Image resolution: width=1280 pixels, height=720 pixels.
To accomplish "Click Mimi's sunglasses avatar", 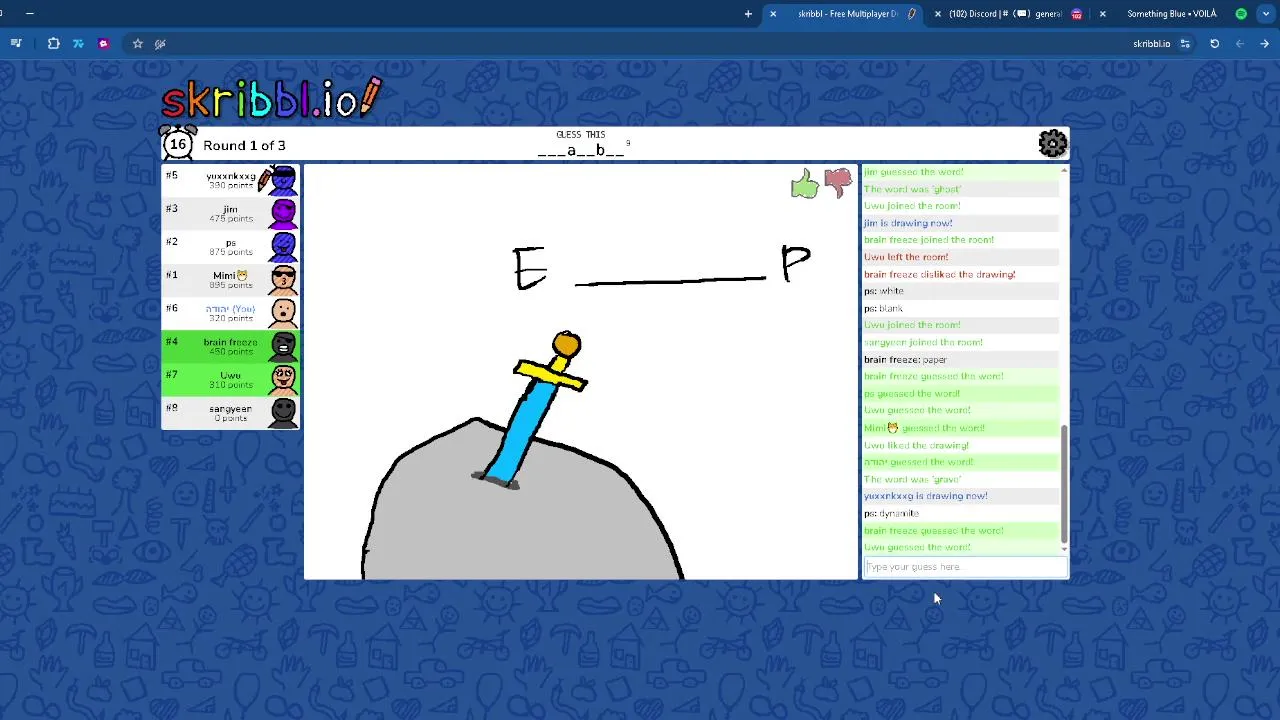I will point(283,279).
